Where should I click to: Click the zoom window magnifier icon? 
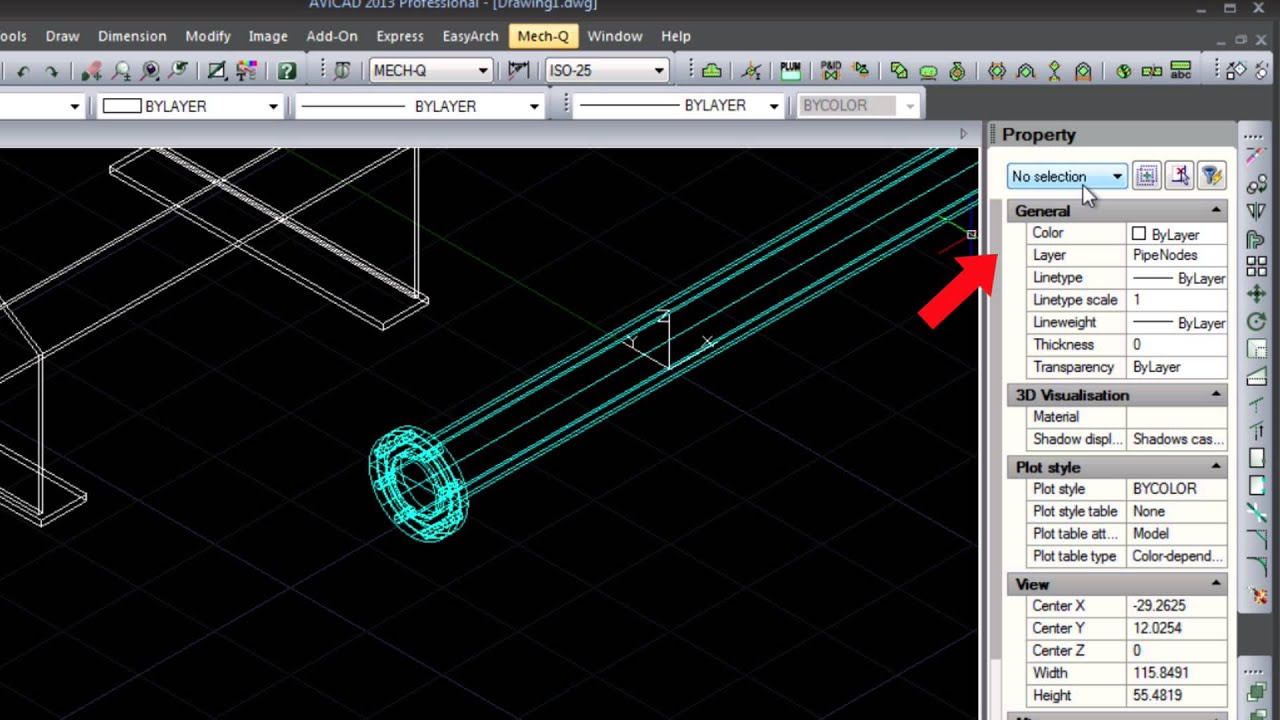(151, 71)
